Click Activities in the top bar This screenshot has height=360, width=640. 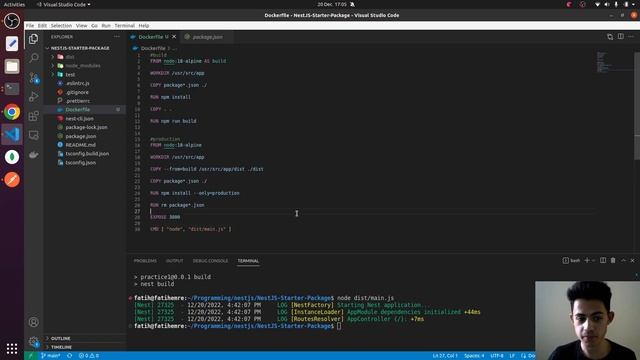[x=14, y=4]
